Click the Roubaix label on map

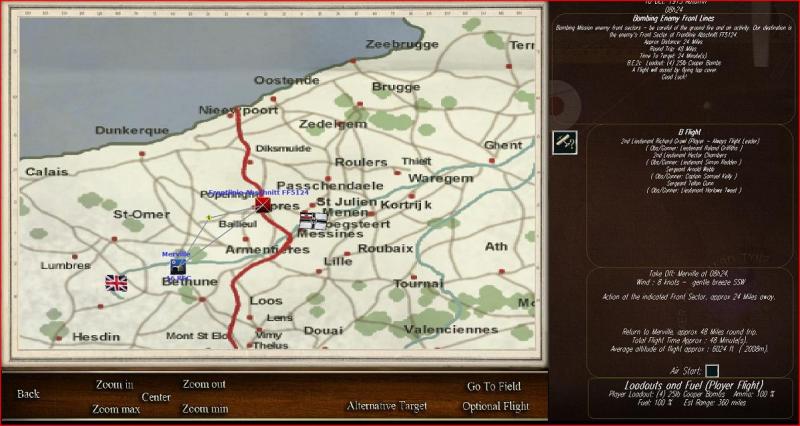coord(385,248)
